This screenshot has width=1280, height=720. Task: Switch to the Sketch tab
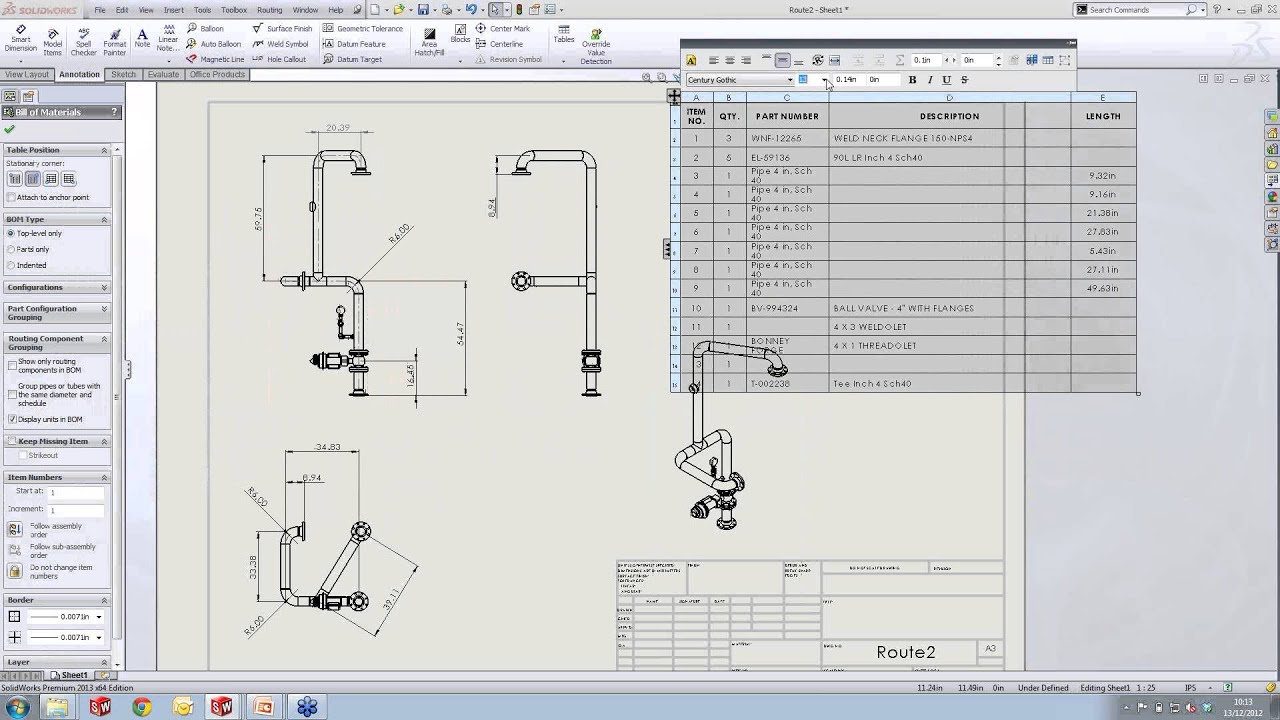(123, 74)
